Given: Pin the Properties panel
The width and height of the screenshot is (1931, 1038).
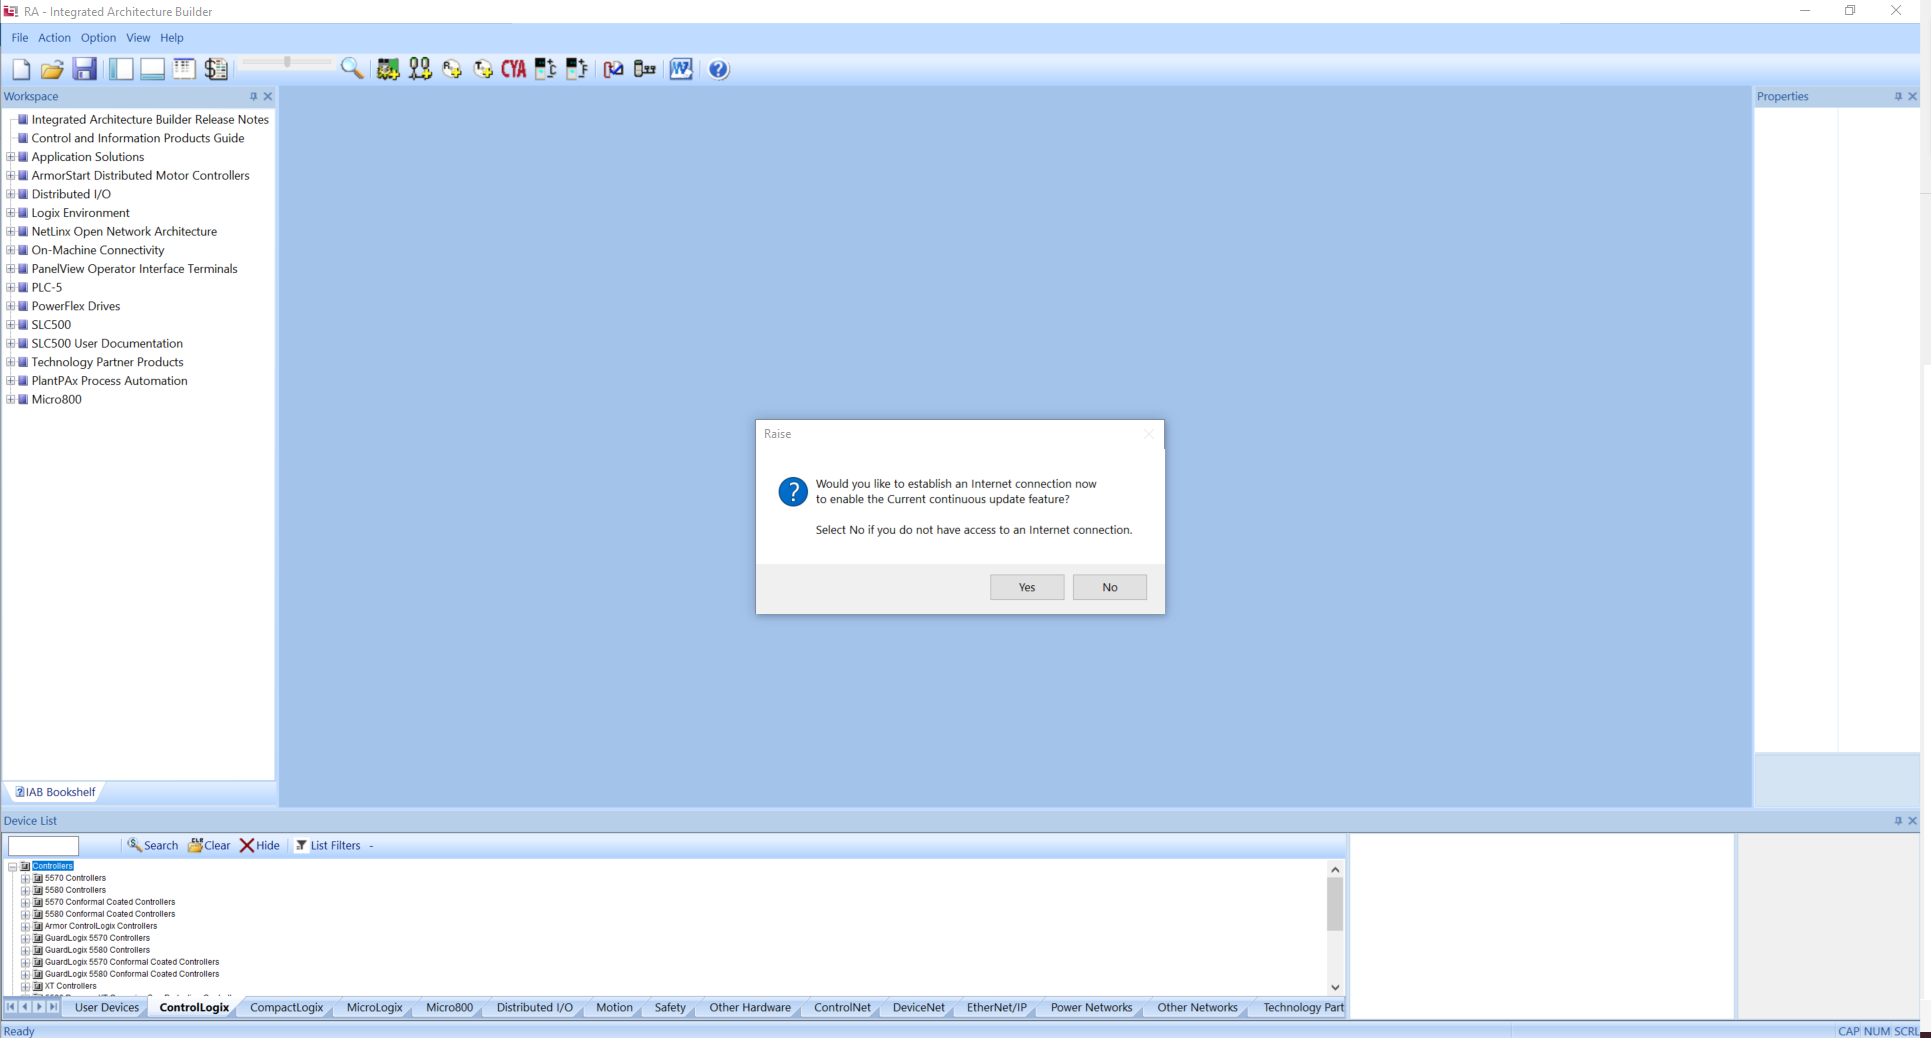Looking at the screenshot, I should [x=1898, y=96].
